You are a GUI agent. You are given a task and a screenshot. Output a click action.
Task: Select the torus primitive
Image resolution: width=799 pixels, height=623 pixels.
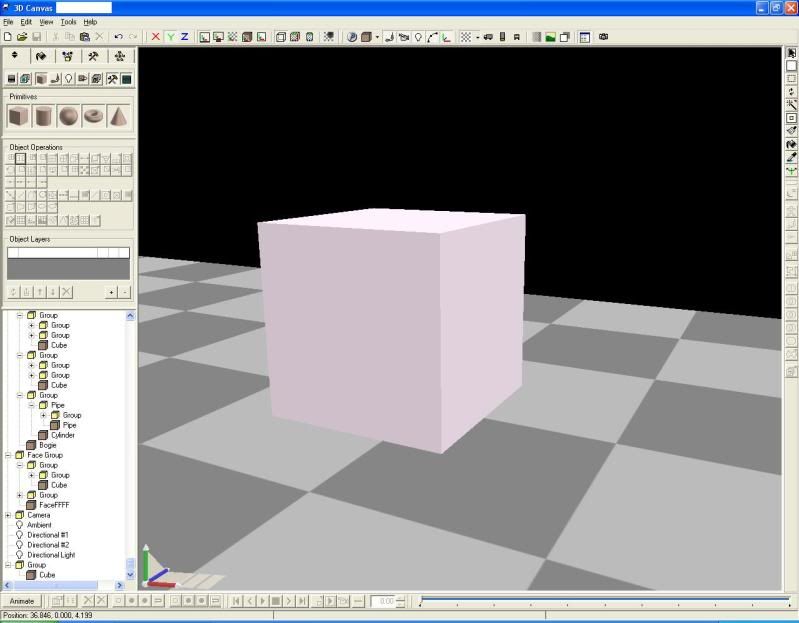pos(93,116)
